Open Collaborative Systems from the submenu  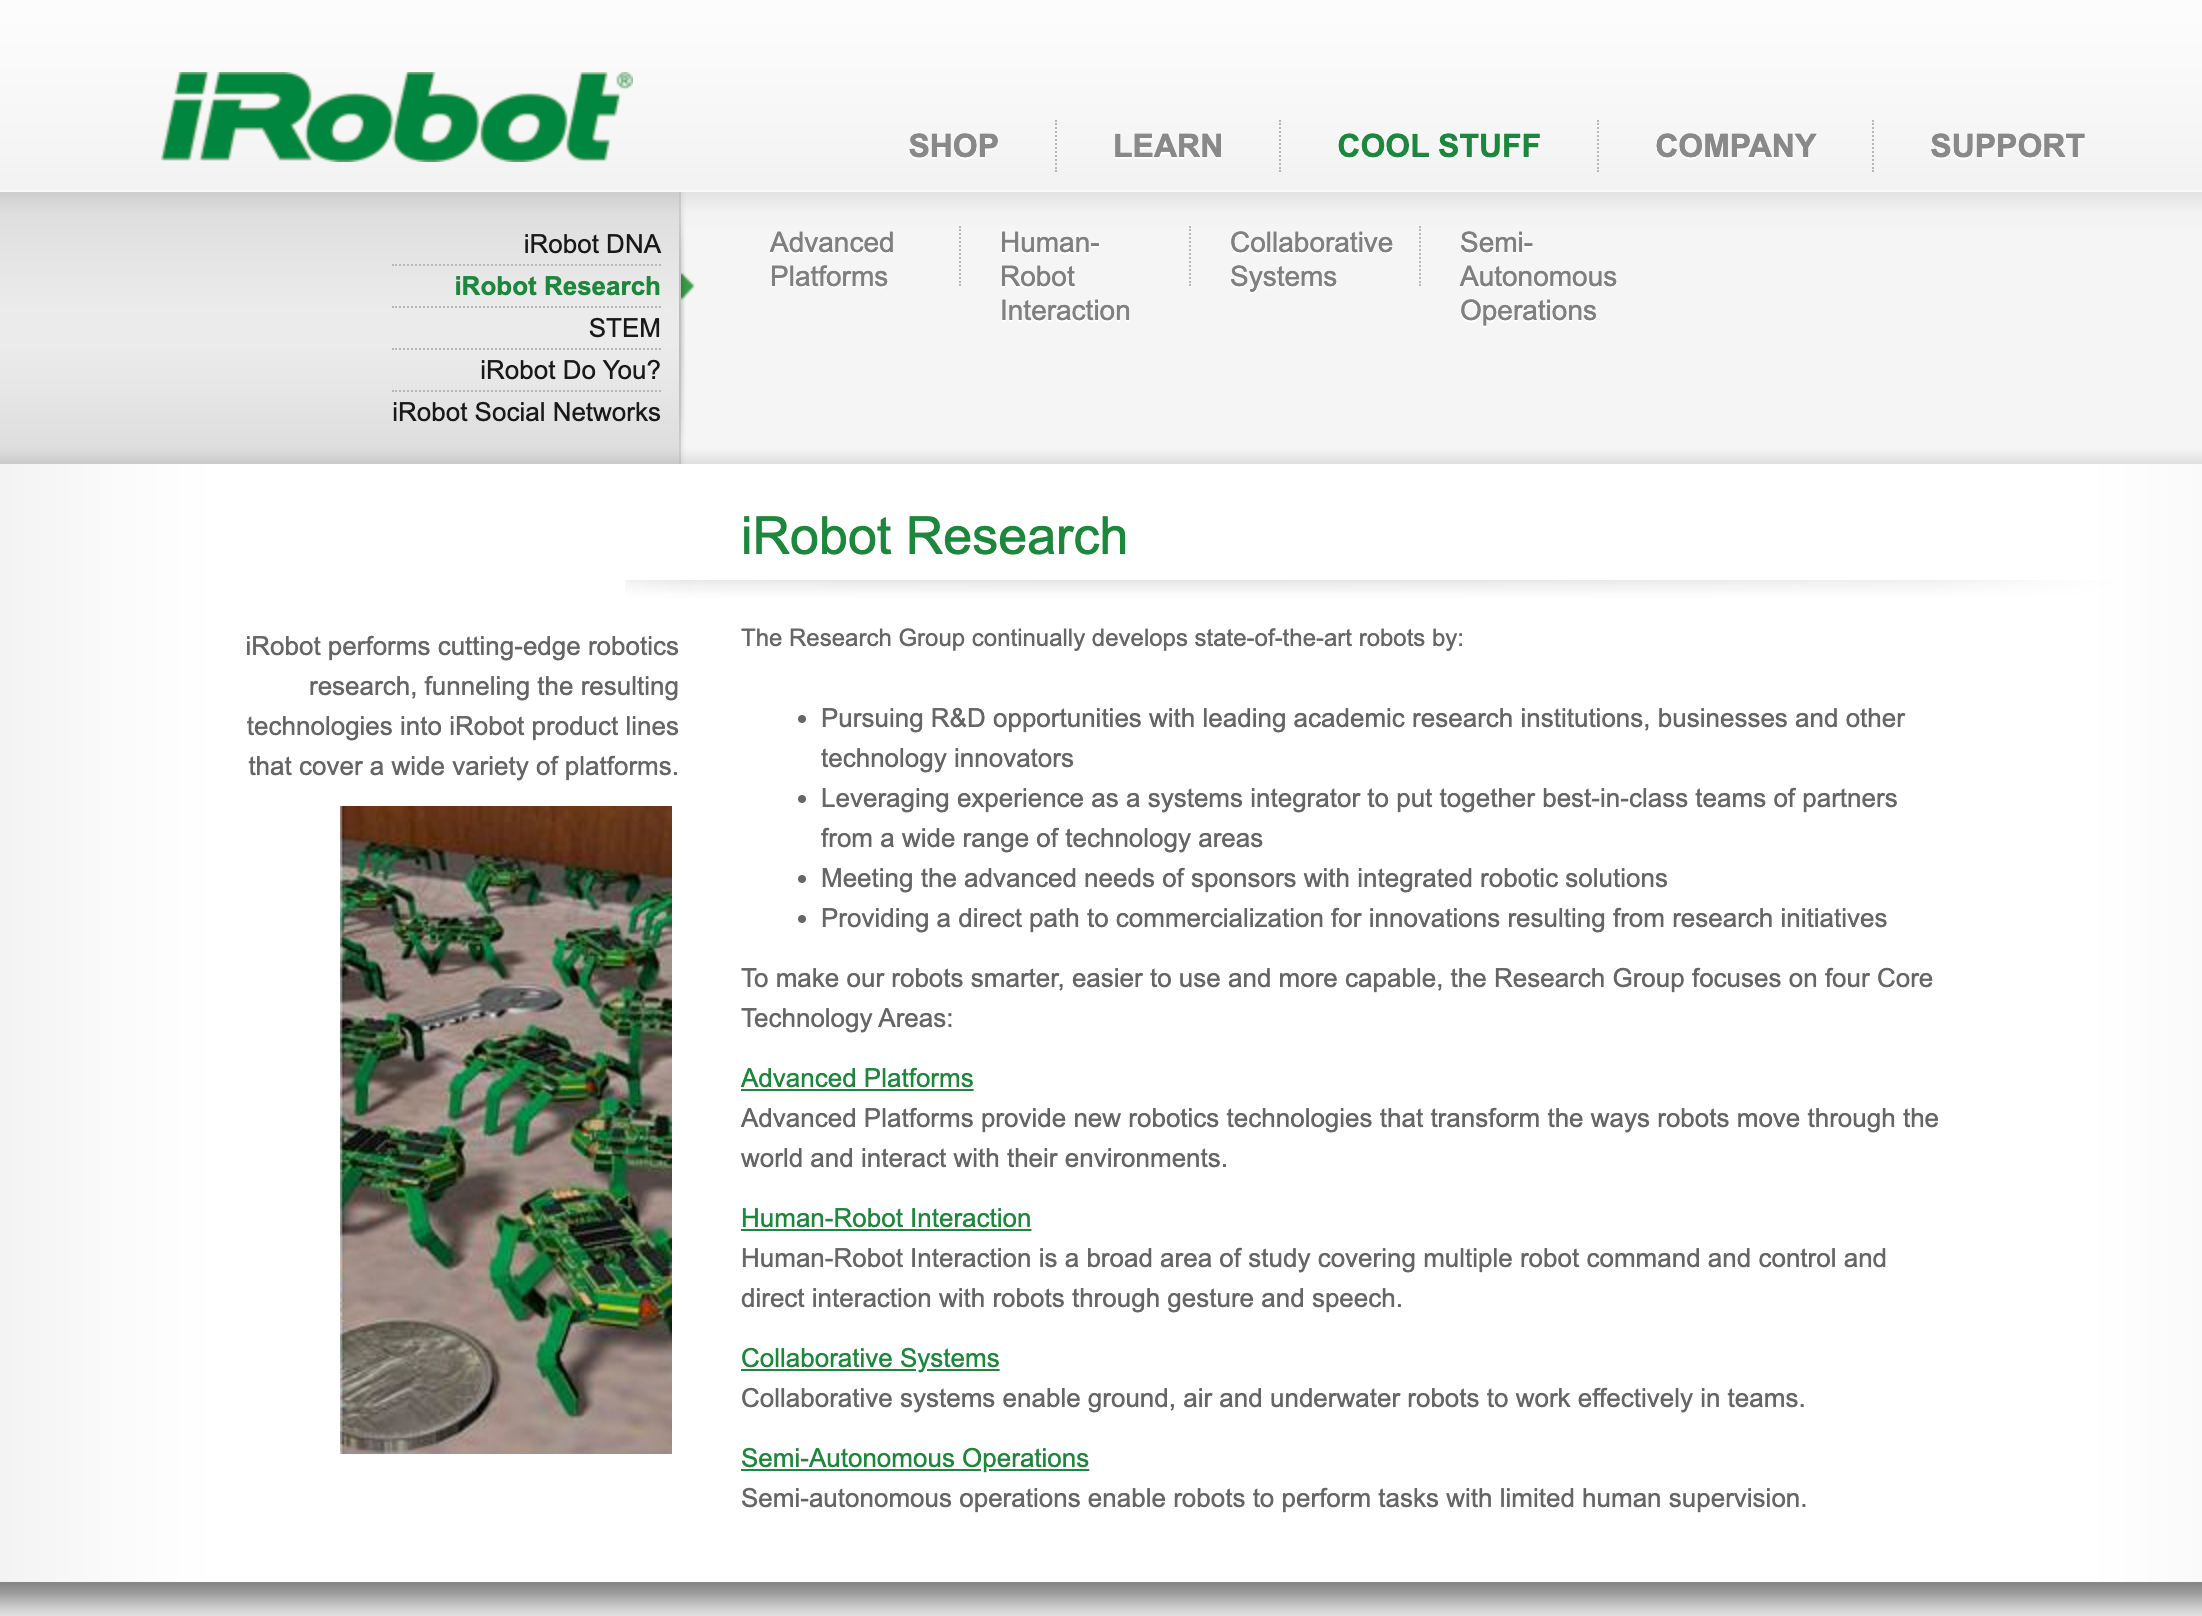(x=1311, y=259)
